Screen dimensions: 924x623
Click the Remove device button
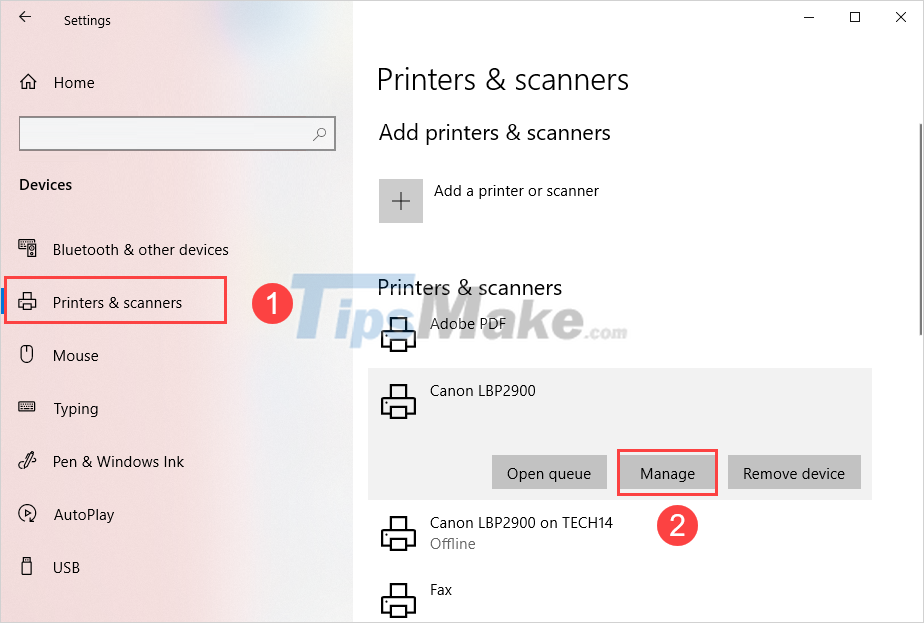(794, 472)
